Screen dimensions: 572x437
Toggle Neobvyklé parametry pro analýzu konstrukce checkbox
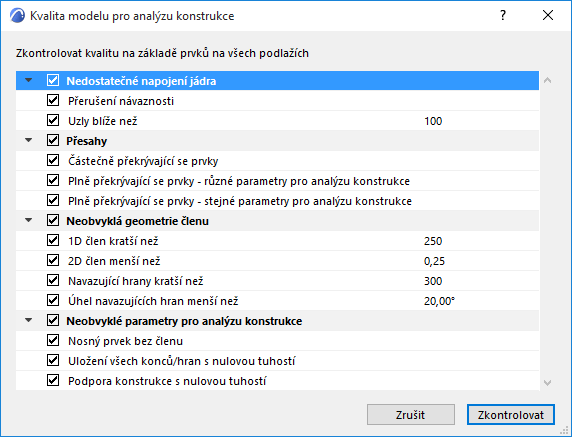click(53, 321)
